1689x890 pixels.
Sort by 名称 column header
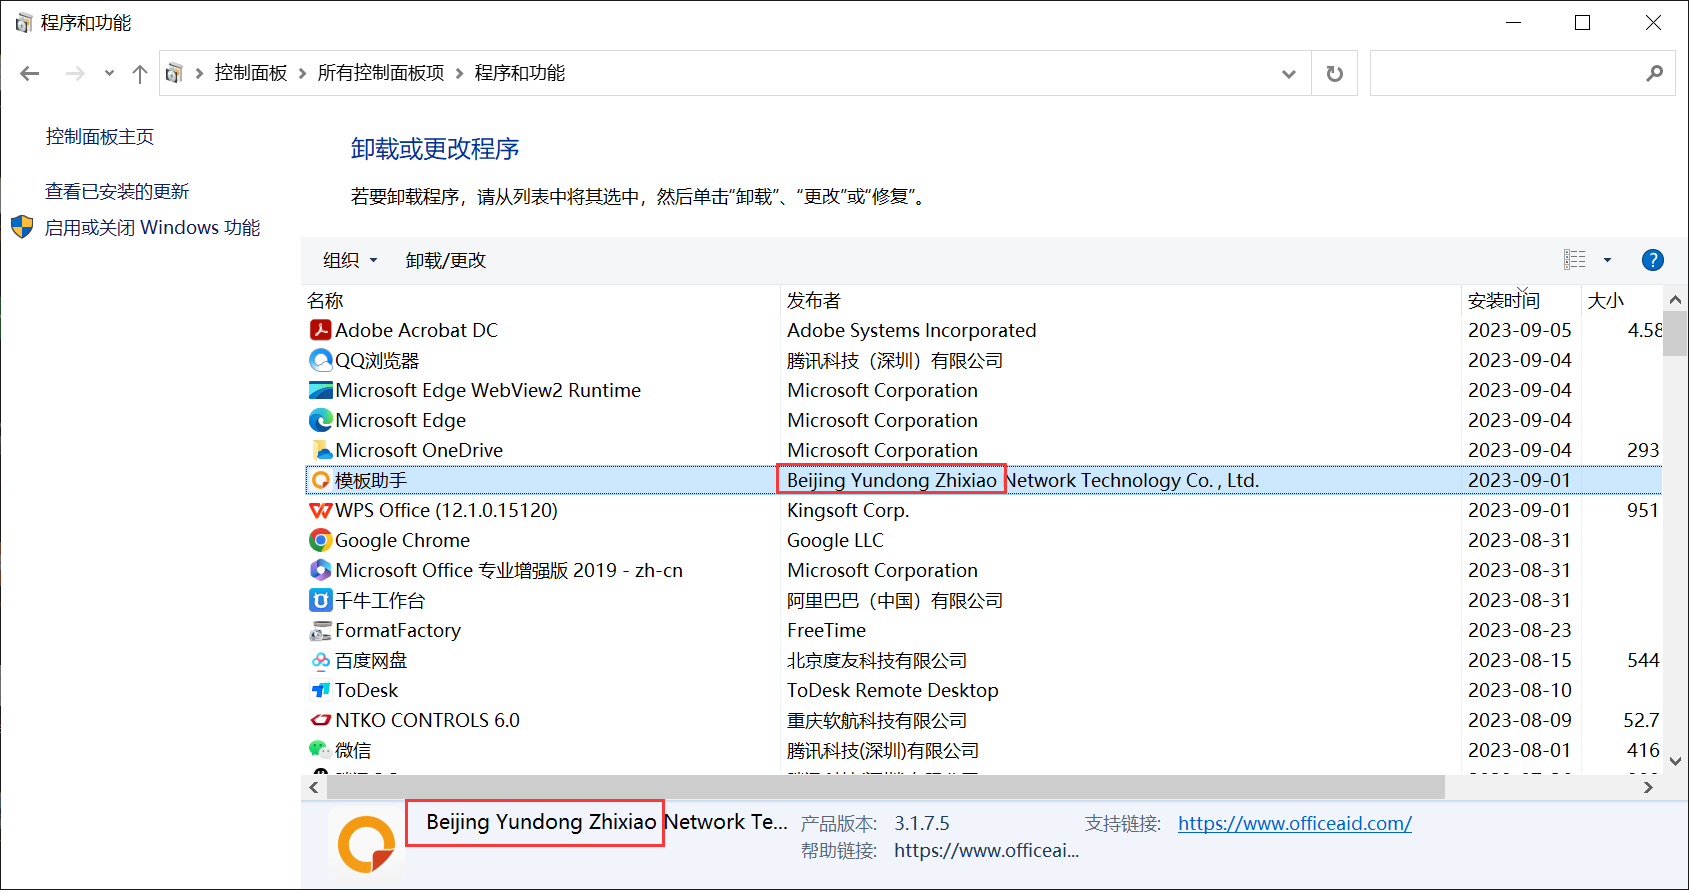(x=541, y=300)
